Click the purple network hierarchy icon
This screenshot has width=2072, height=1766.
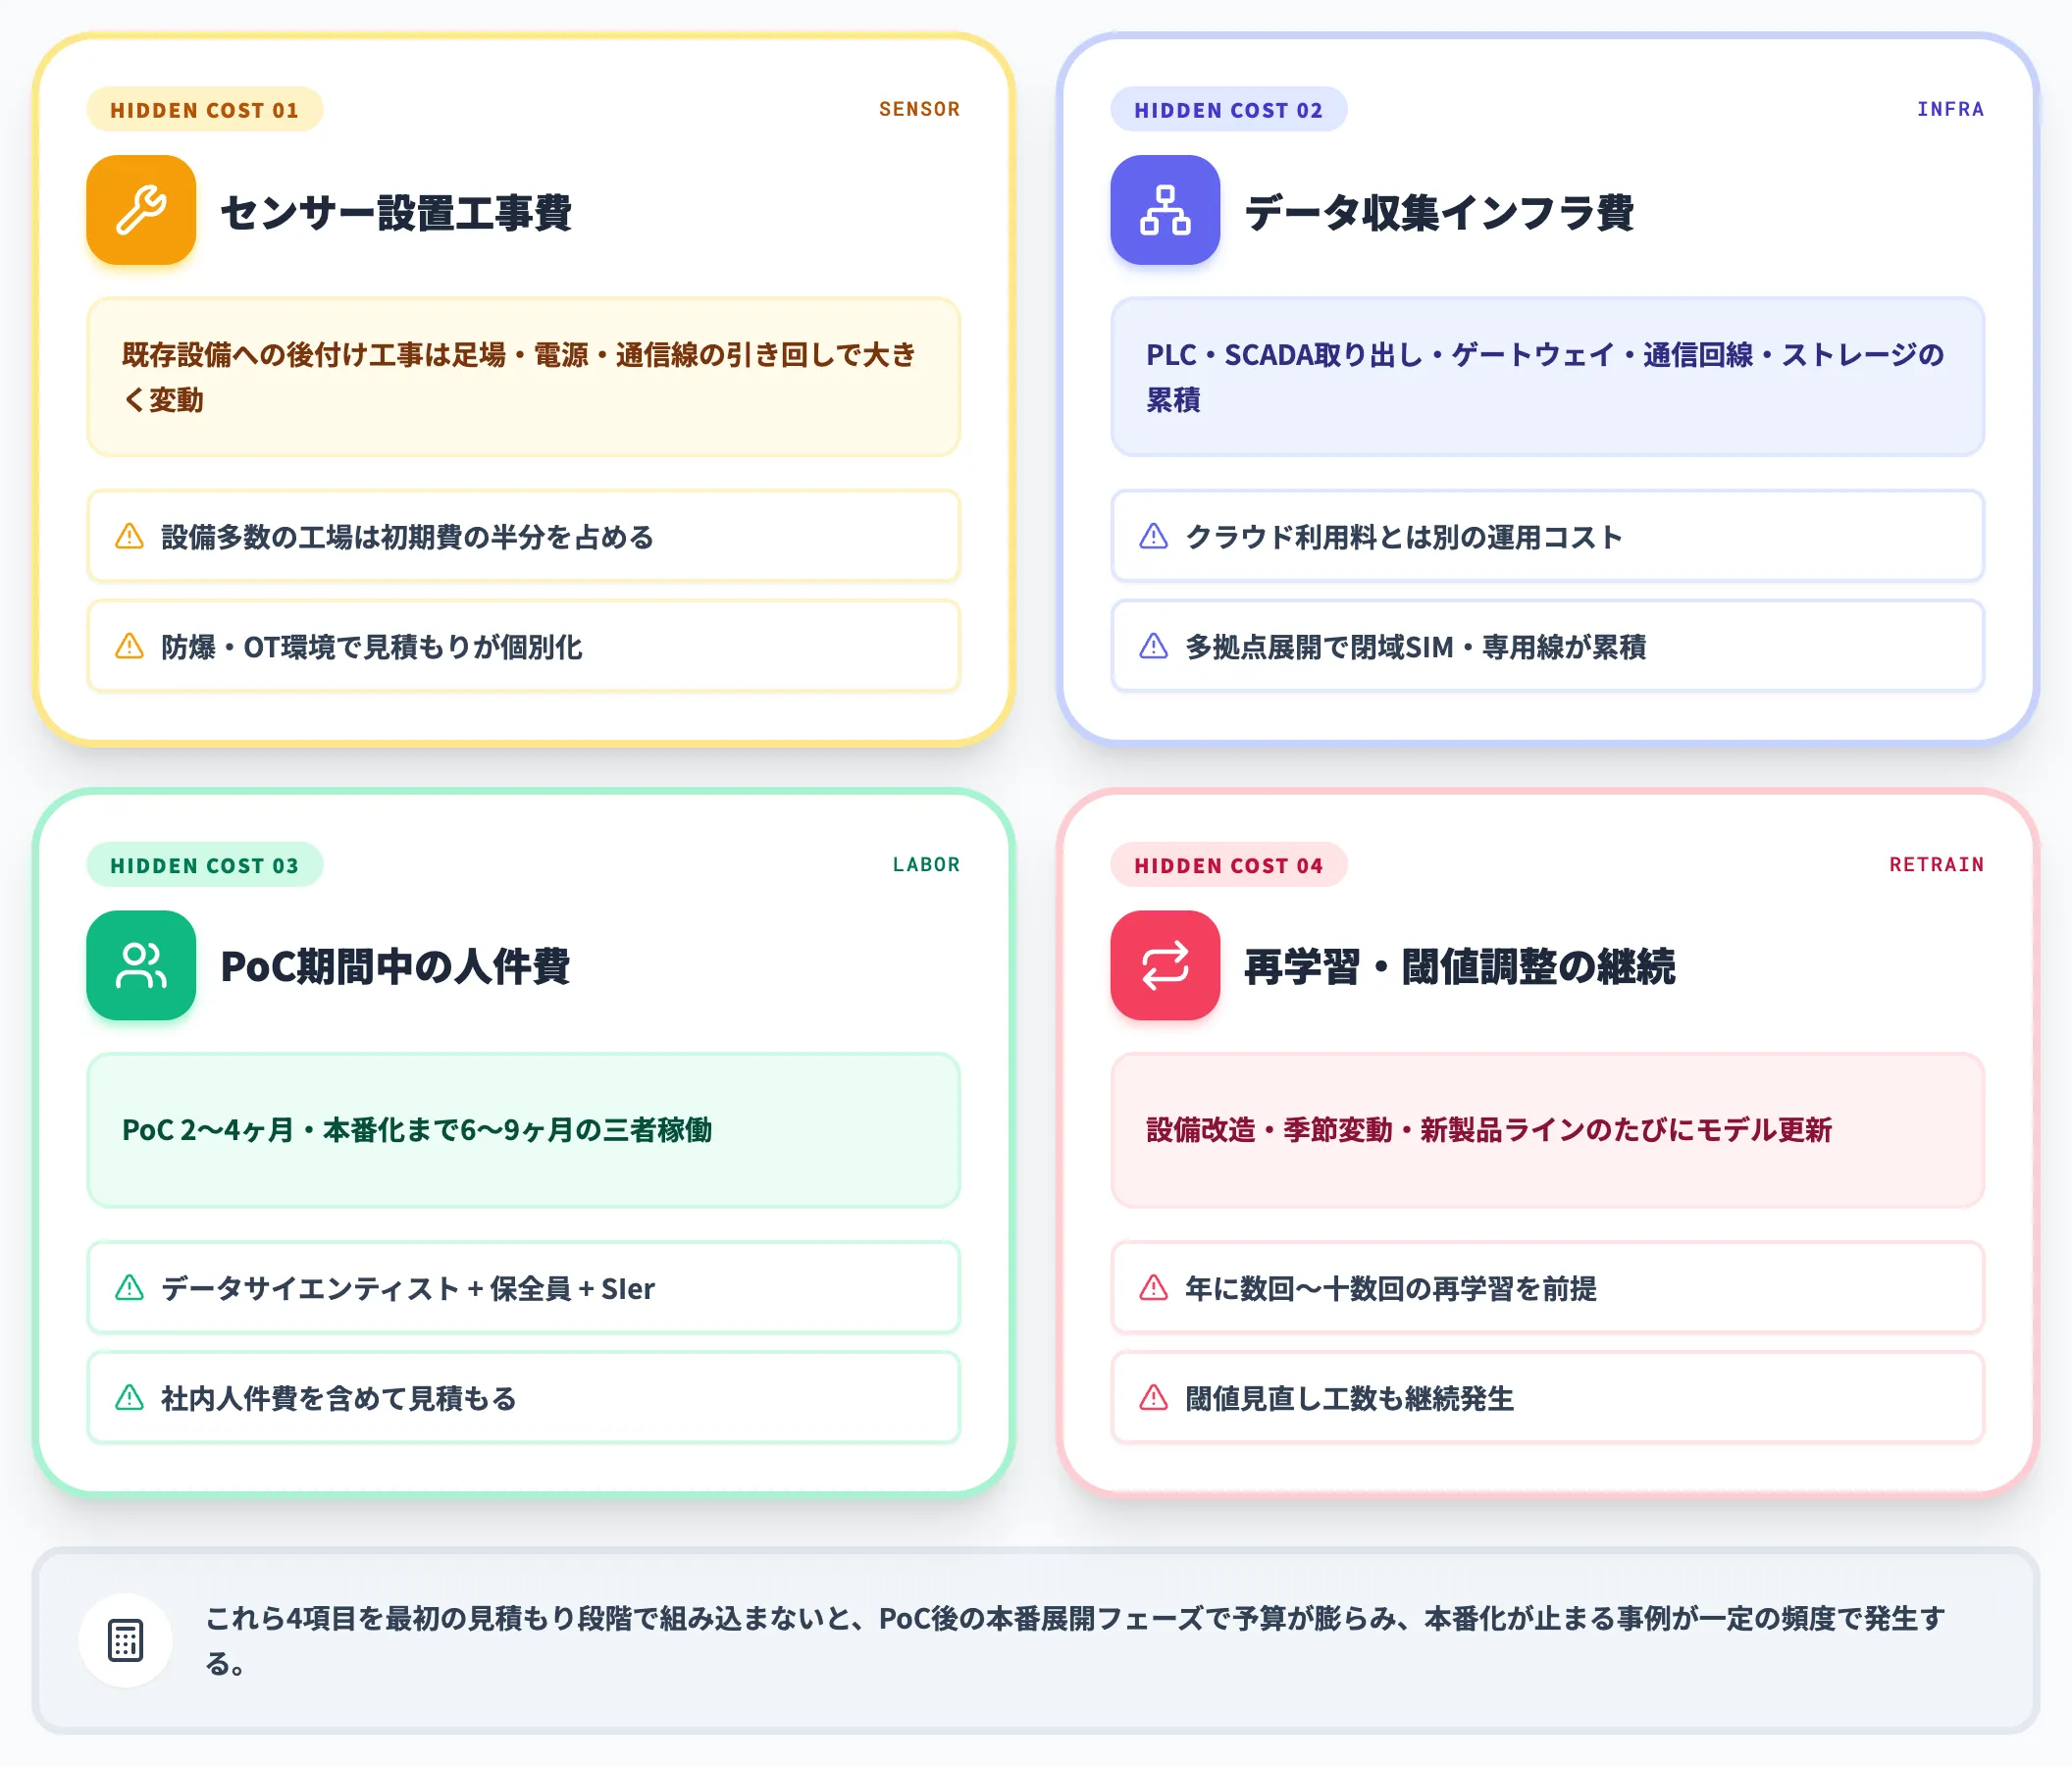tap(1165, 210)
